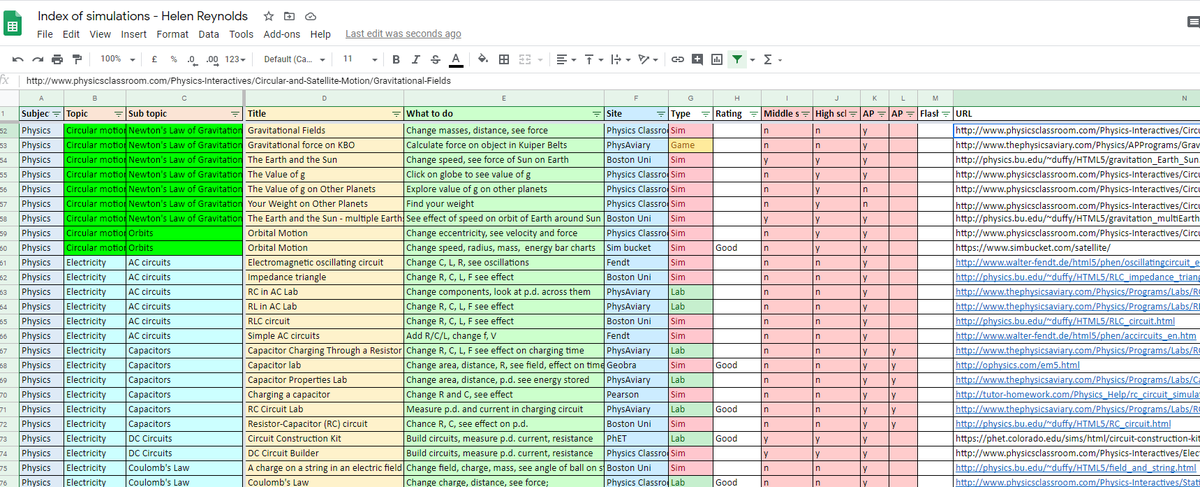Change the cell fill color
The height and width of the screenshot is (487, 1200).
pyautogui.click(x=483, y=59)
